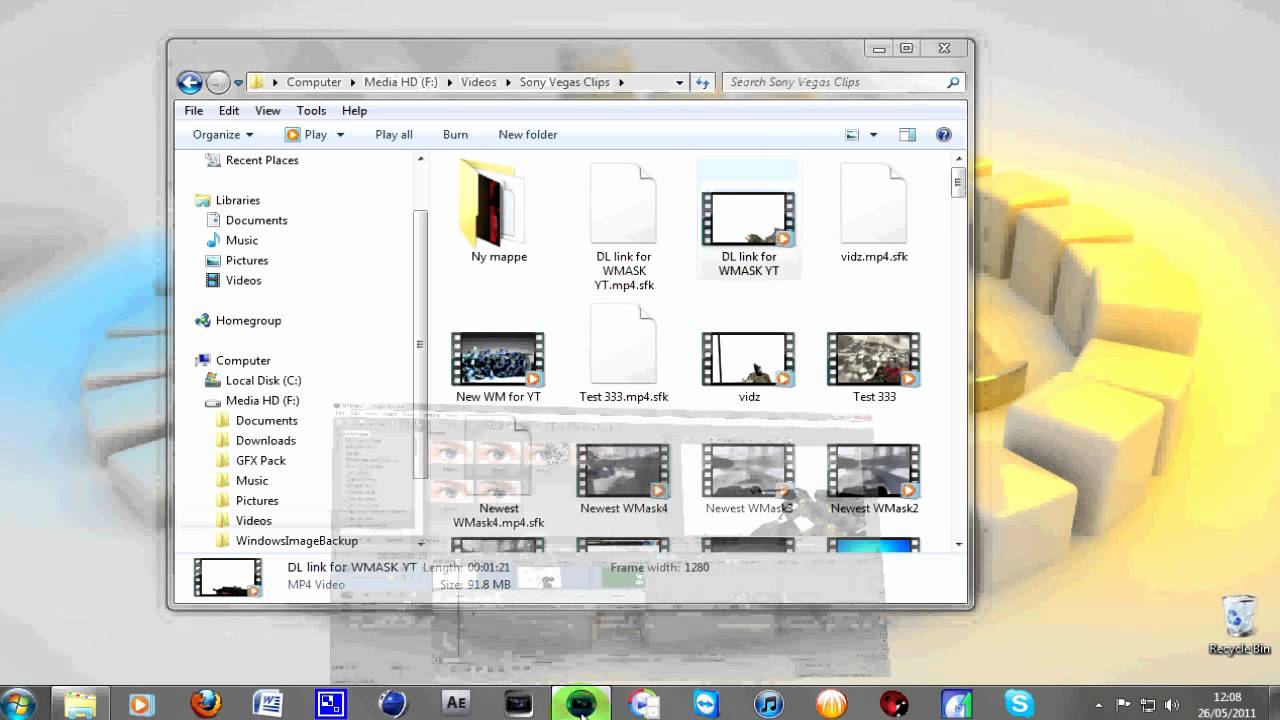This screenshot has width=1280, height=720.
Task: Open the dropdown arrow next to Play
Action: click(x=340, y=134)
